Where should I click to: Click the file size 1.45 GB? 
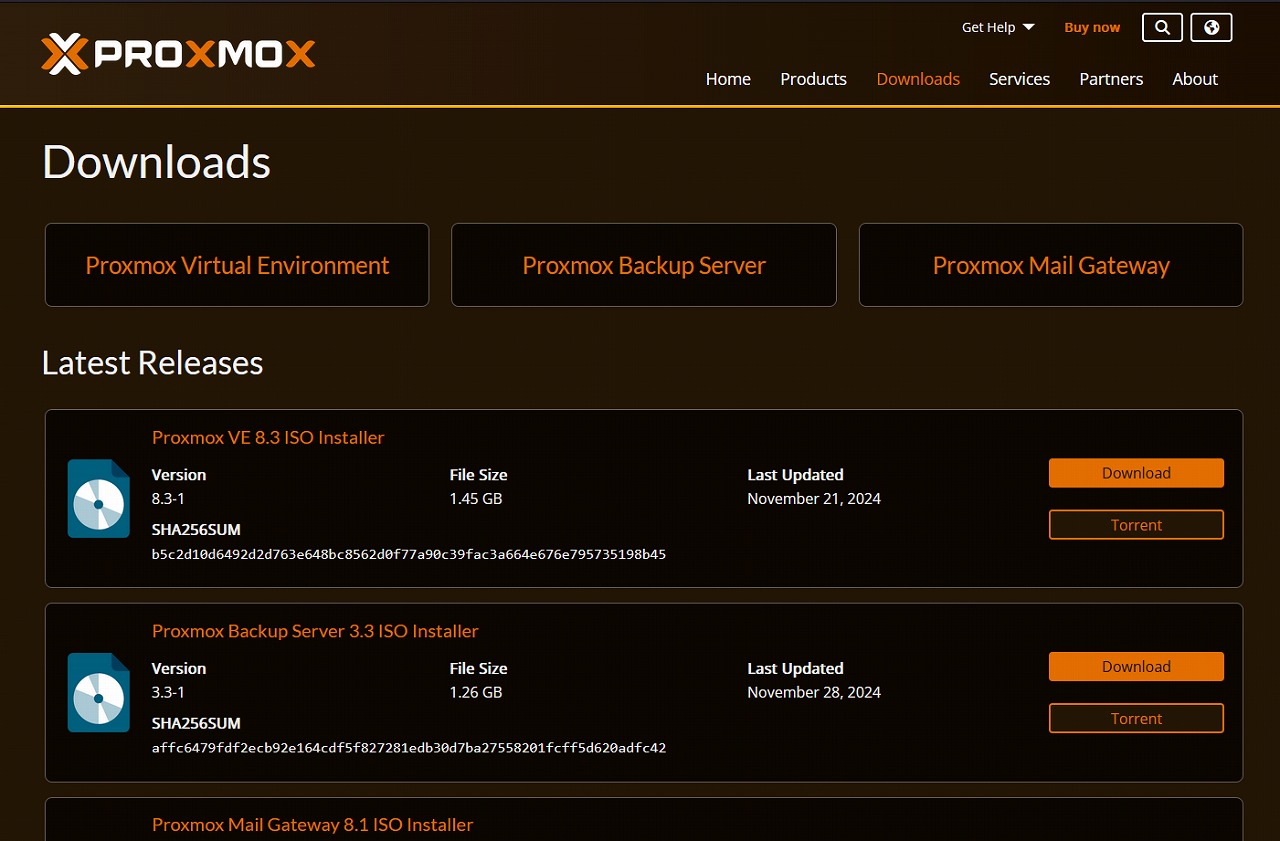pyautogui.click(x=476, y=499)
